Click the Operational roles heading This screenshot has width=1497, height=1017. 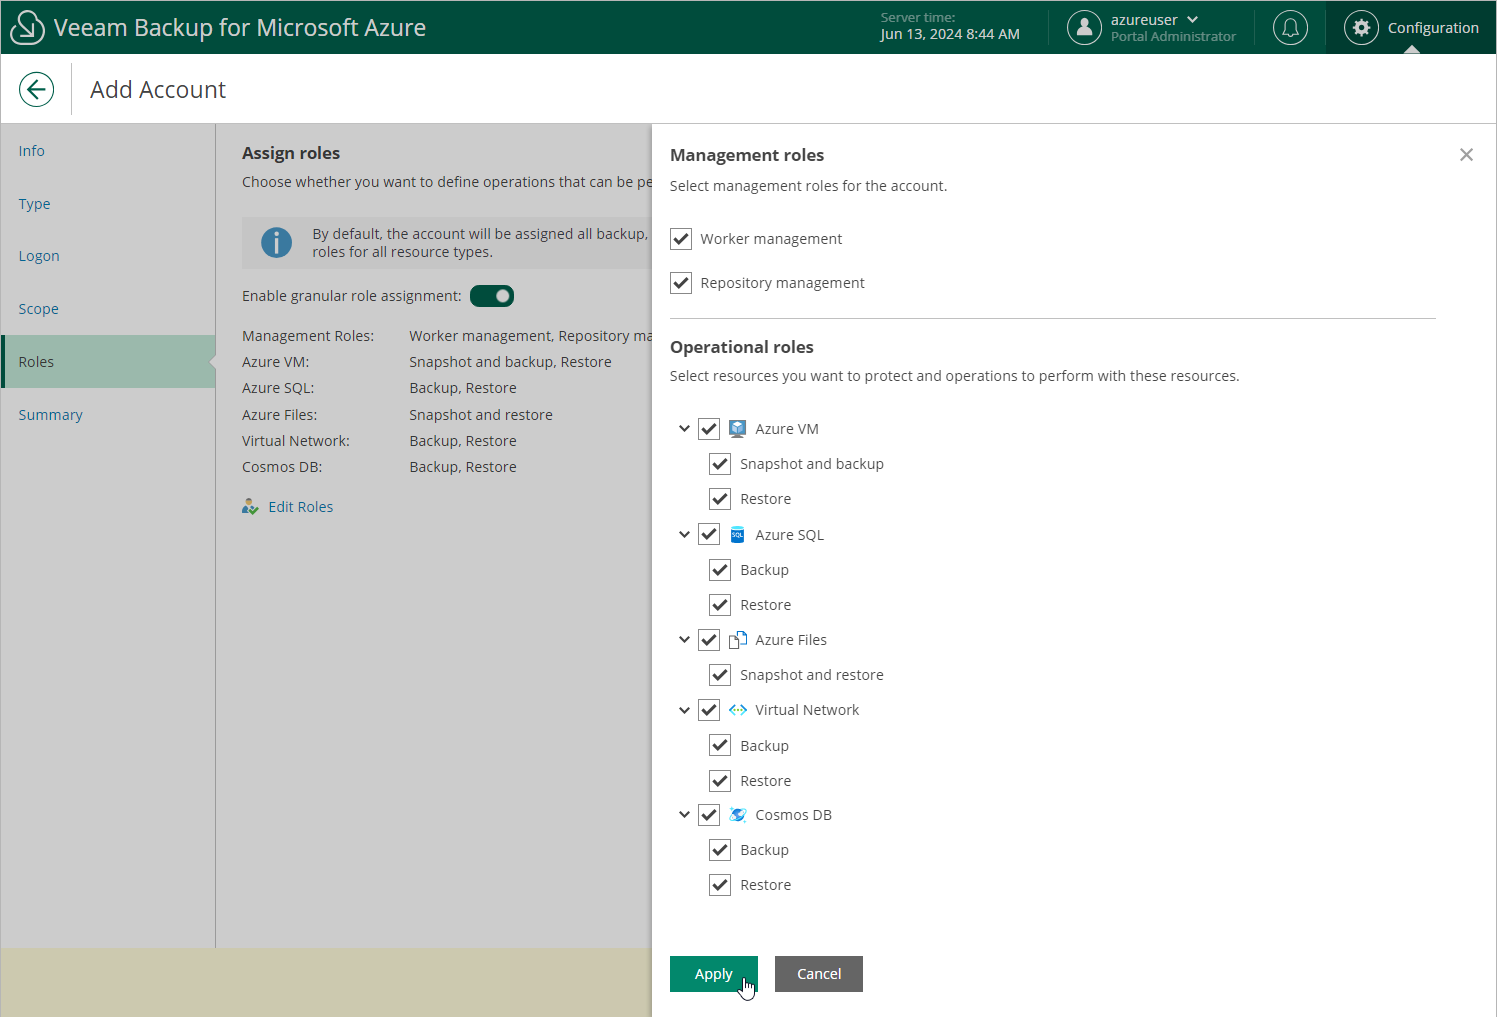(x=742, y=347)
